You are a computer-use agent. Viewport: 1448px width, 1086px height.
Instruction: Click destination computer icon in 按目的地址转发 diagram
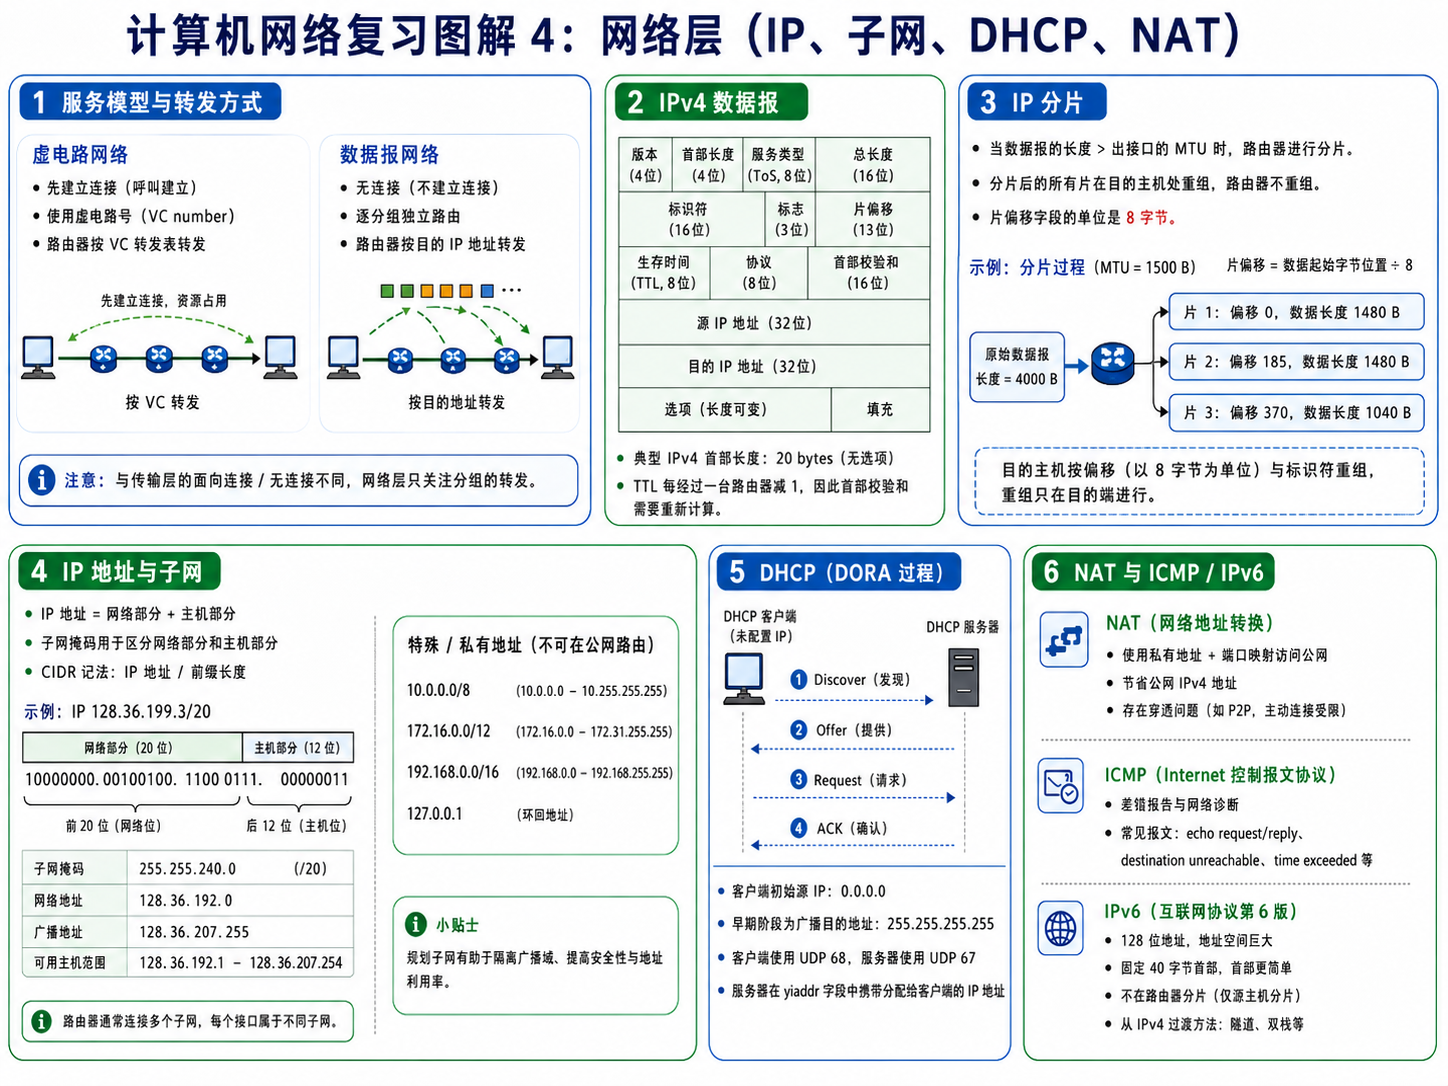click(557, 358)
